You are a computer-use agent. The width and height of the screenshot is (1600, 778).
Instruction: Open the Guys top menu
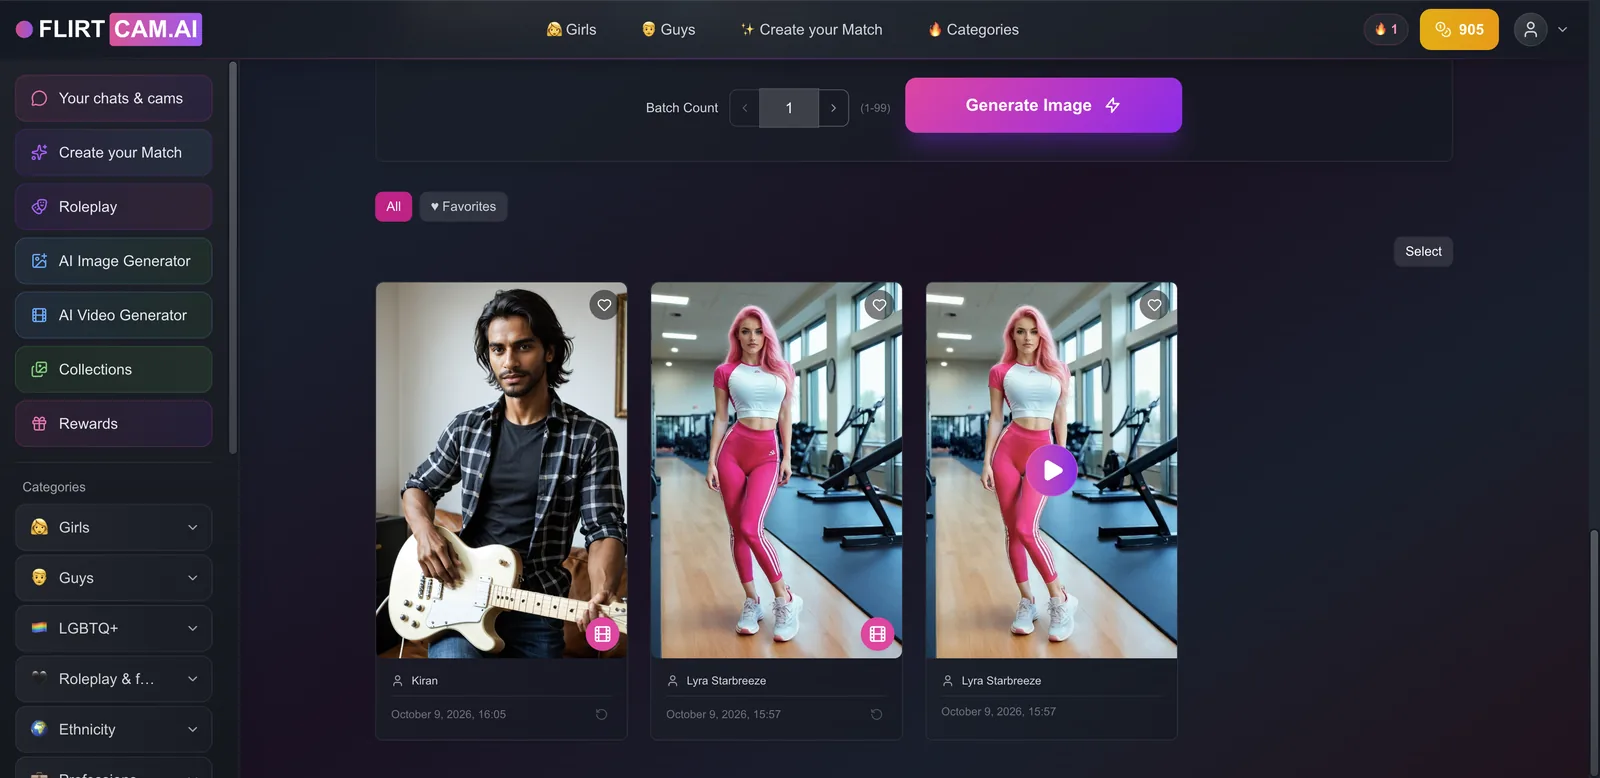[x=668, y=29]
